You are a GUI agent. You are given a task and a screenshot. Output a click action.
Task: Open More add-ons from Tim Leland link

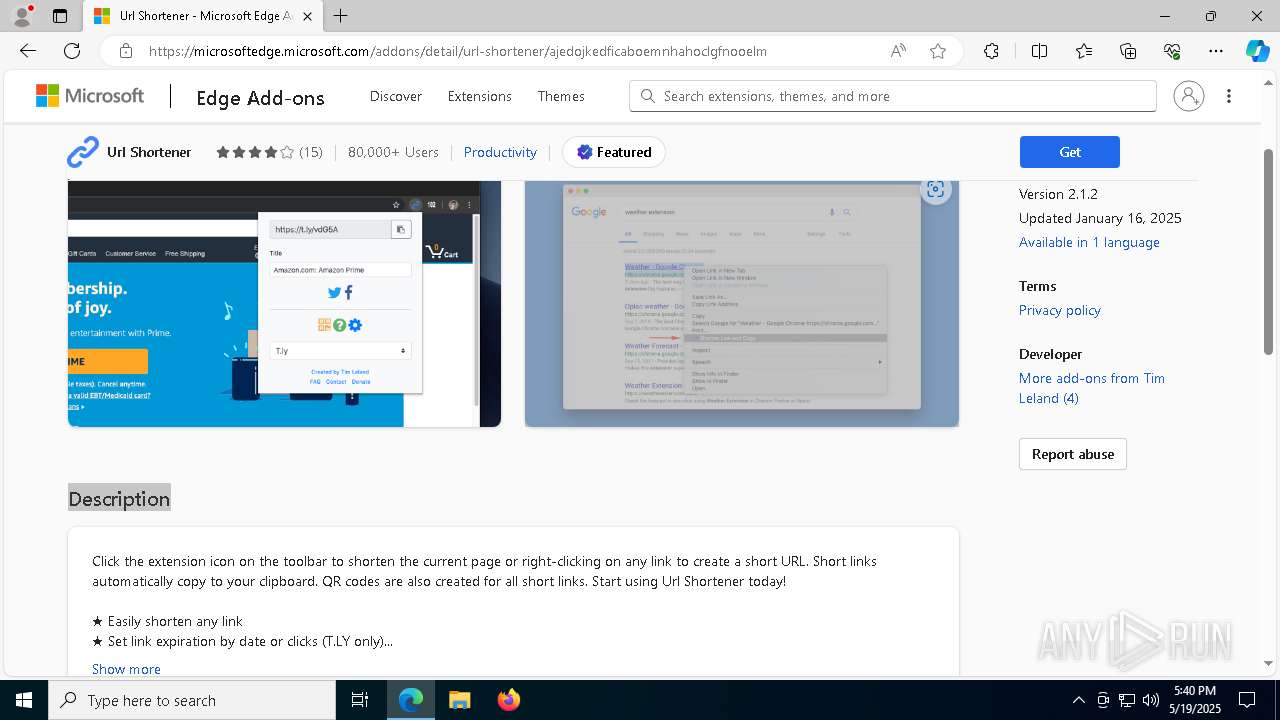[1092, 388]
